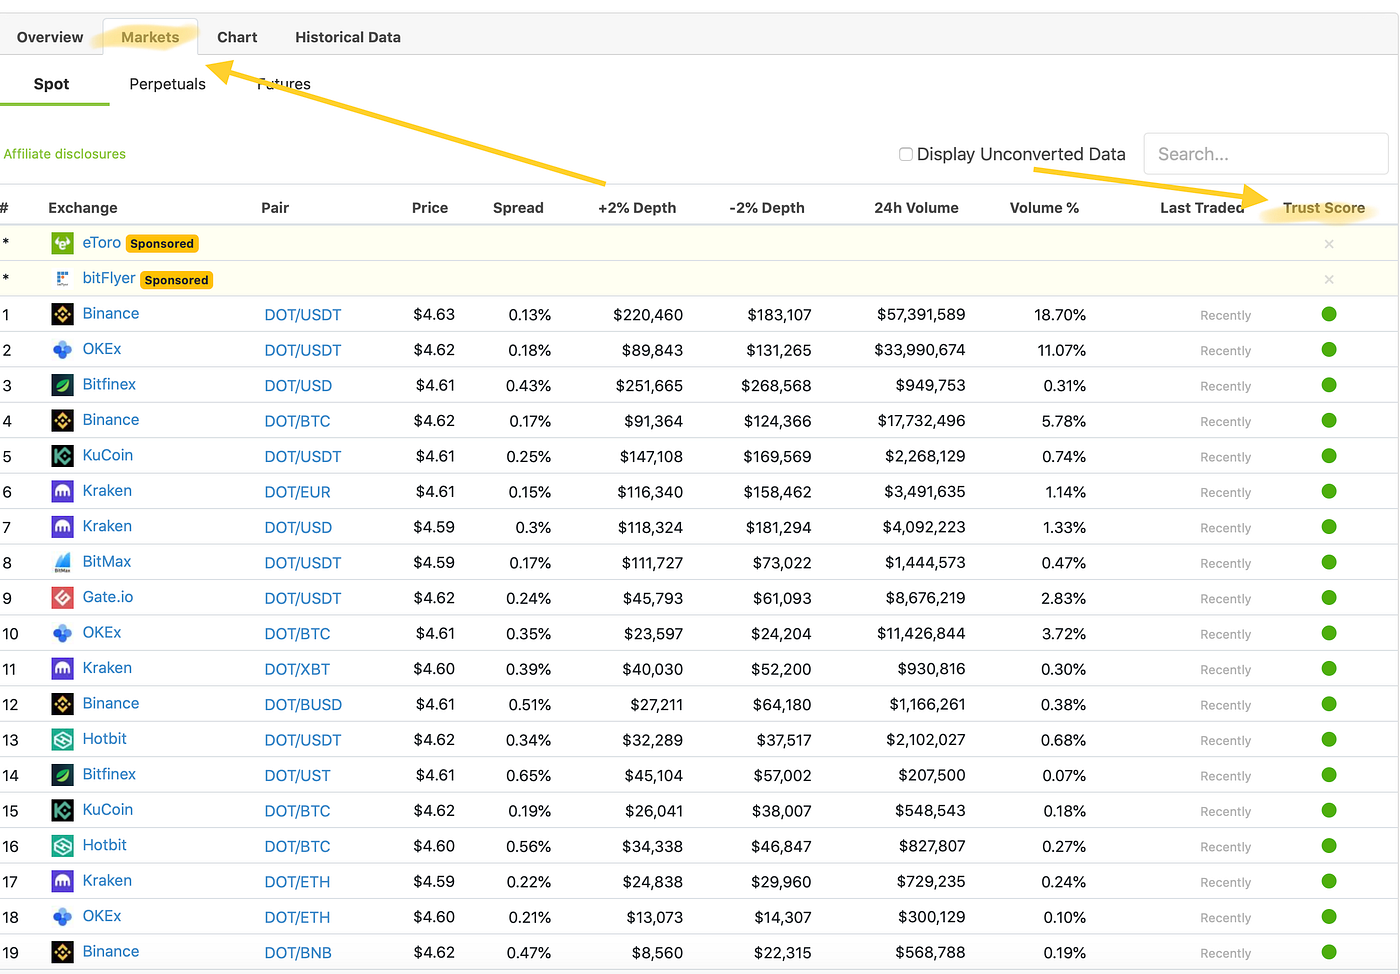This screenshot has height=974, width=1400.
Task: Click Bitfinex logo in DOT/UST row
Action: (x=62, y=775)
